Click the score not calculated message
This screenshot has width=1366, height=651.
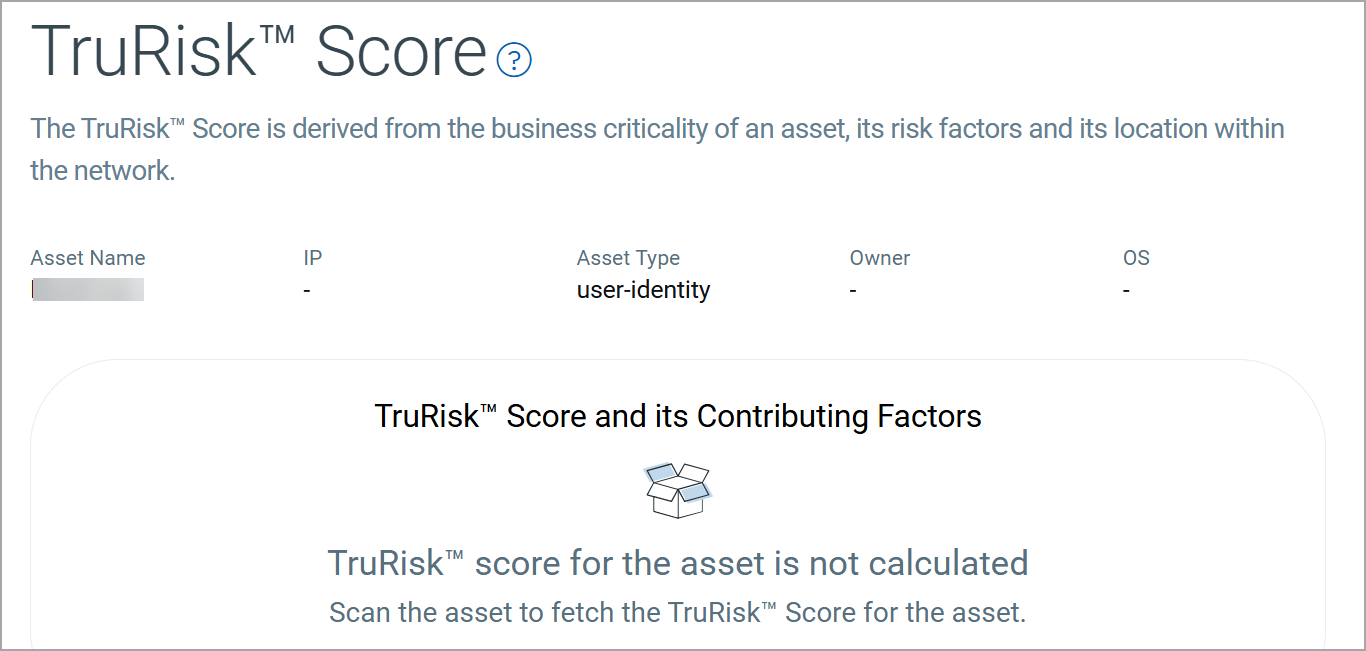pos(678,563)
